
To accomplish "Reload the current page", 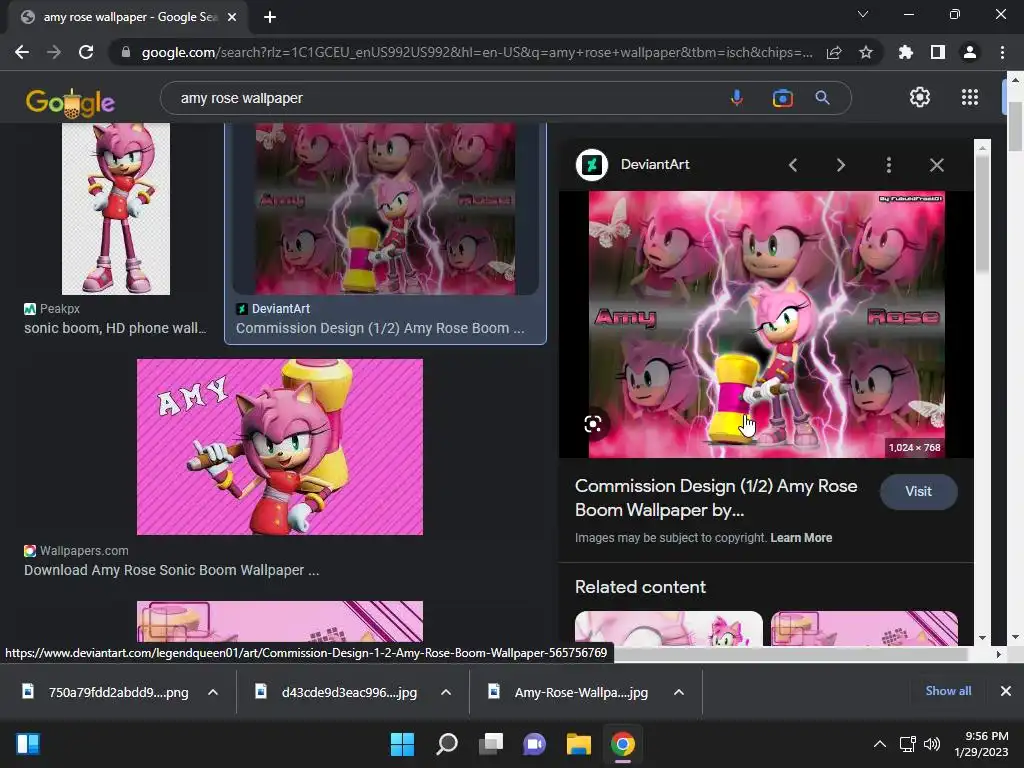I will 86,52.
